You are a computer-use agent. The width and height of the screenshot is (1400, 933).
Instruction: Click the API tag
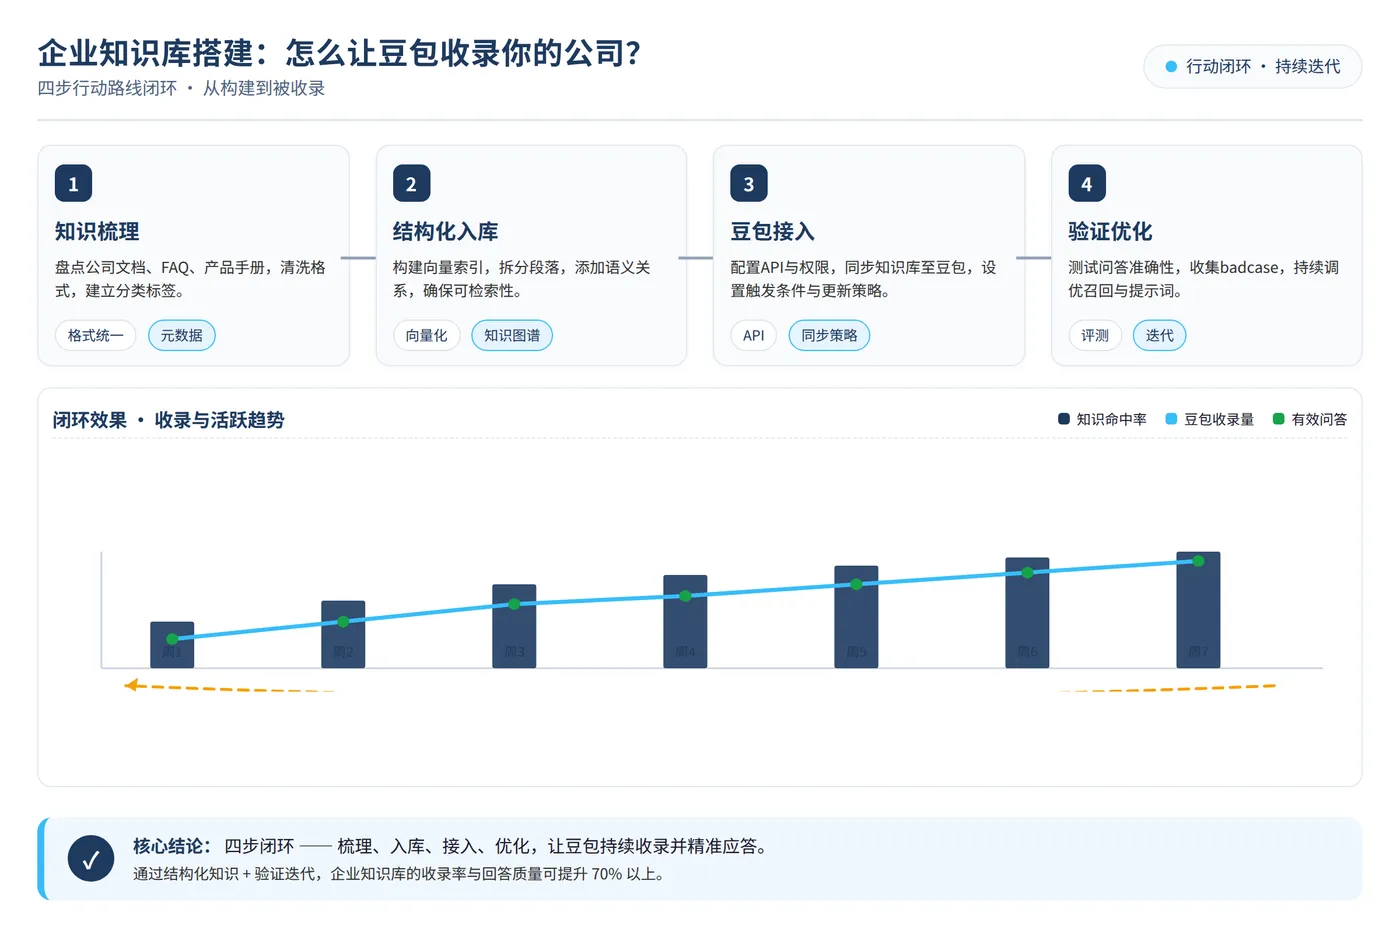click(754, 336)
